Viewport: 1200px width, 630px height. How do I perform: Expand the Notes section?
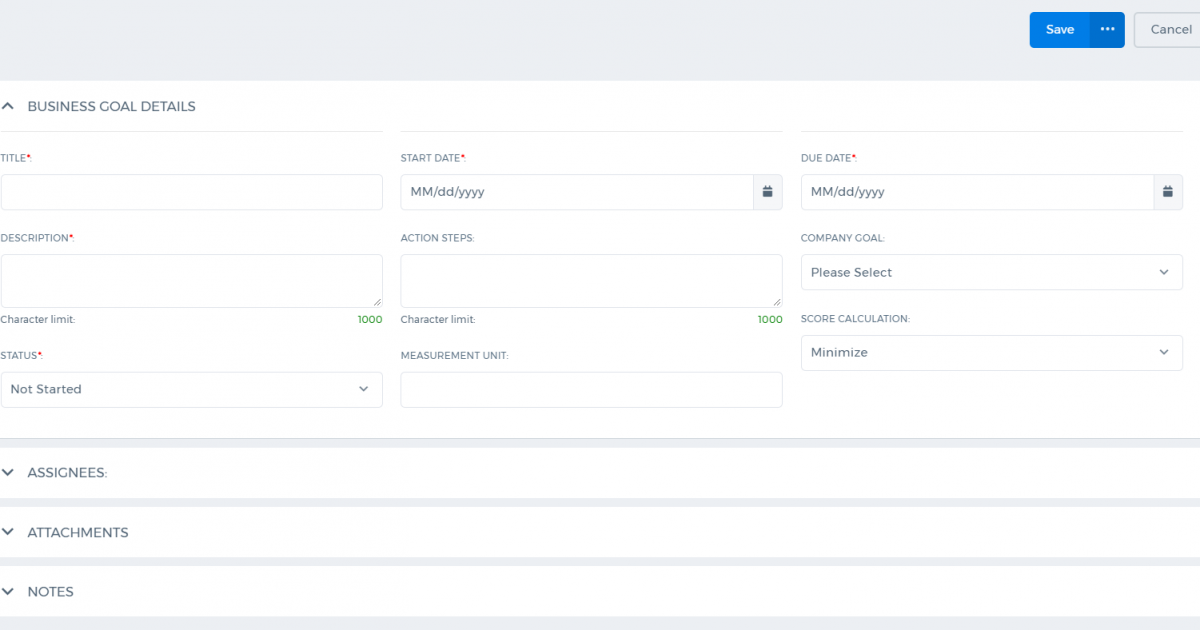[8, 591]
